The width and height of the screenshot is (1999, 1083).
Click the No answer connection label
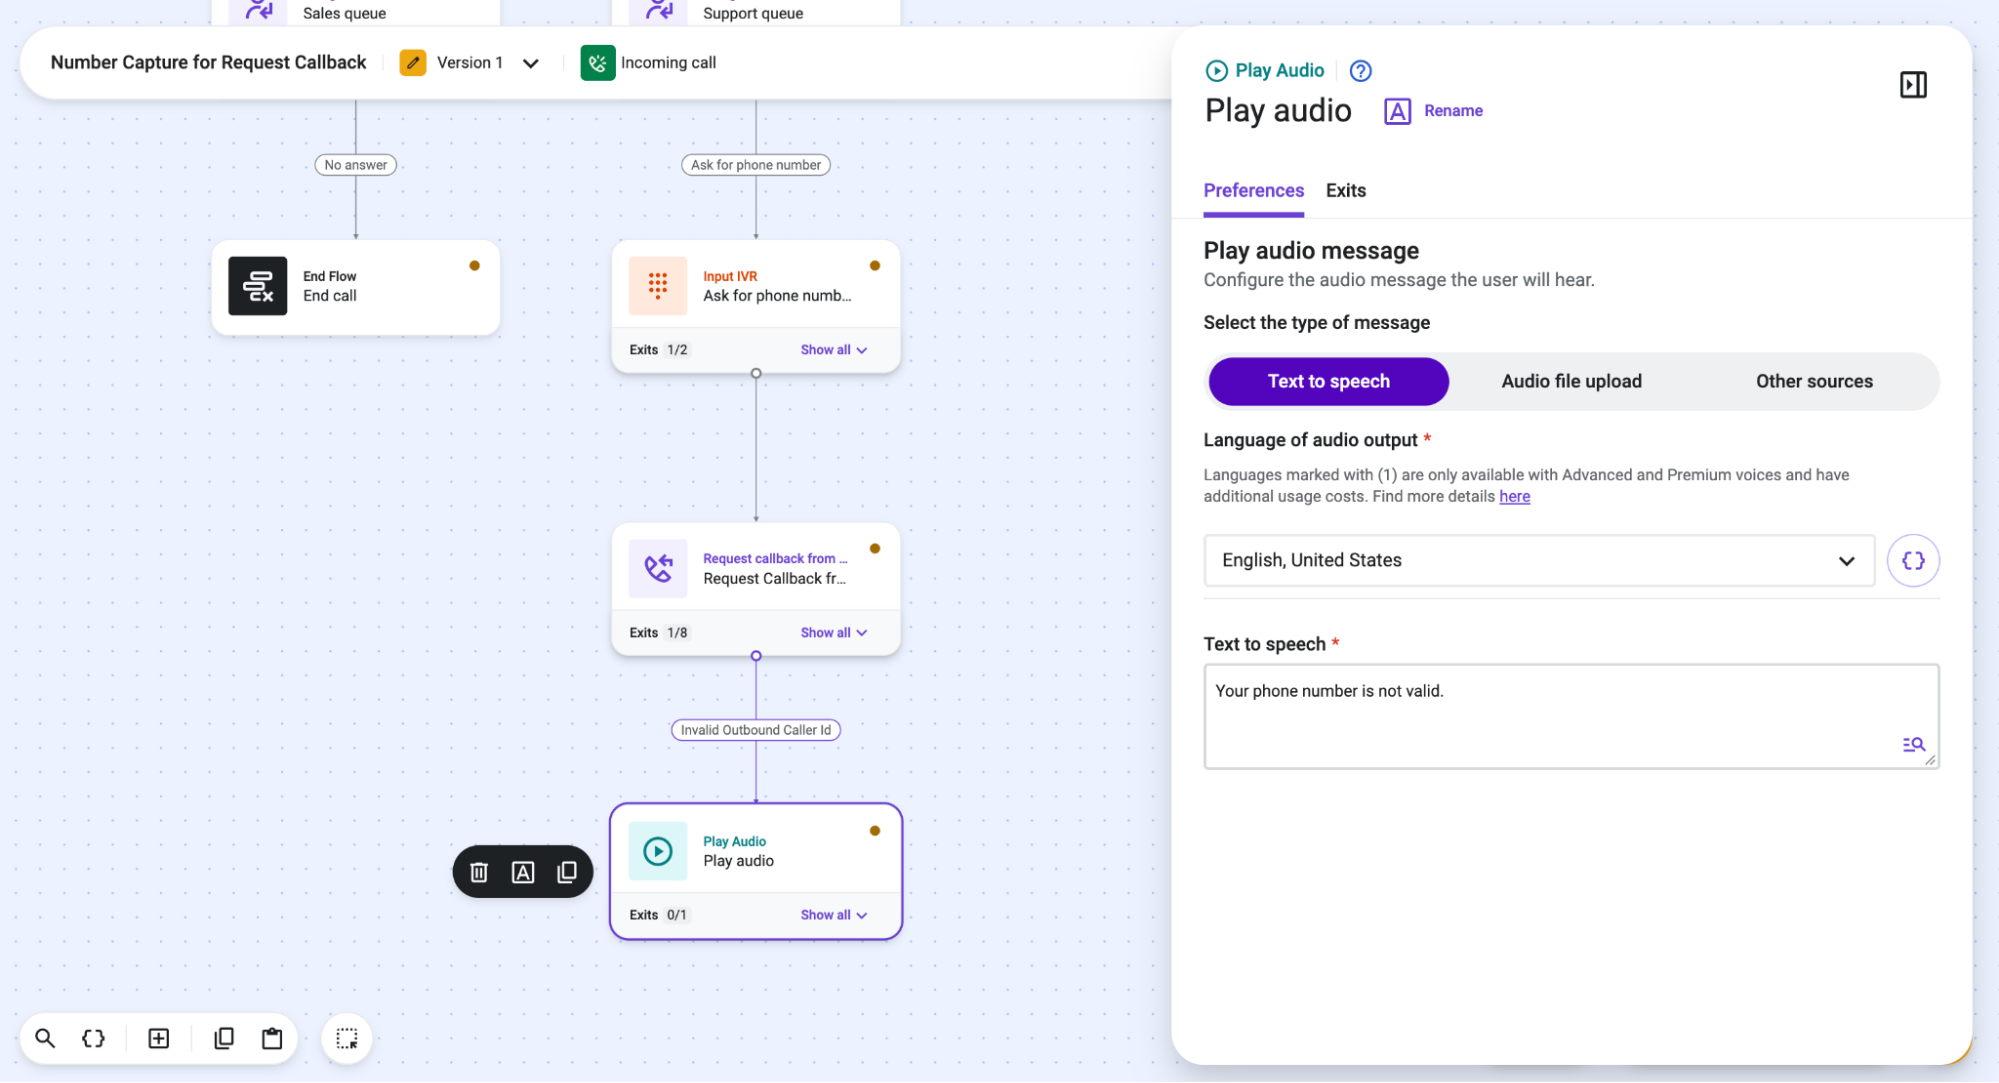click(355, 165)
